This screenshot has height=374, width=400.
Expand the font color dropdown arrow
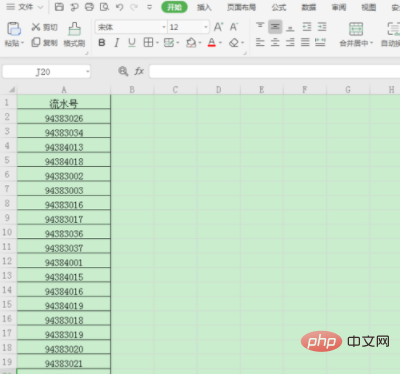point(220,43)
